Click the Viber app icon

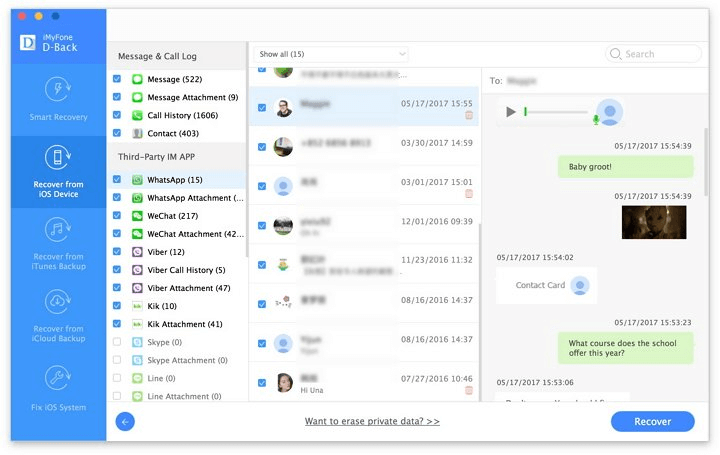(x=138, y=252)
